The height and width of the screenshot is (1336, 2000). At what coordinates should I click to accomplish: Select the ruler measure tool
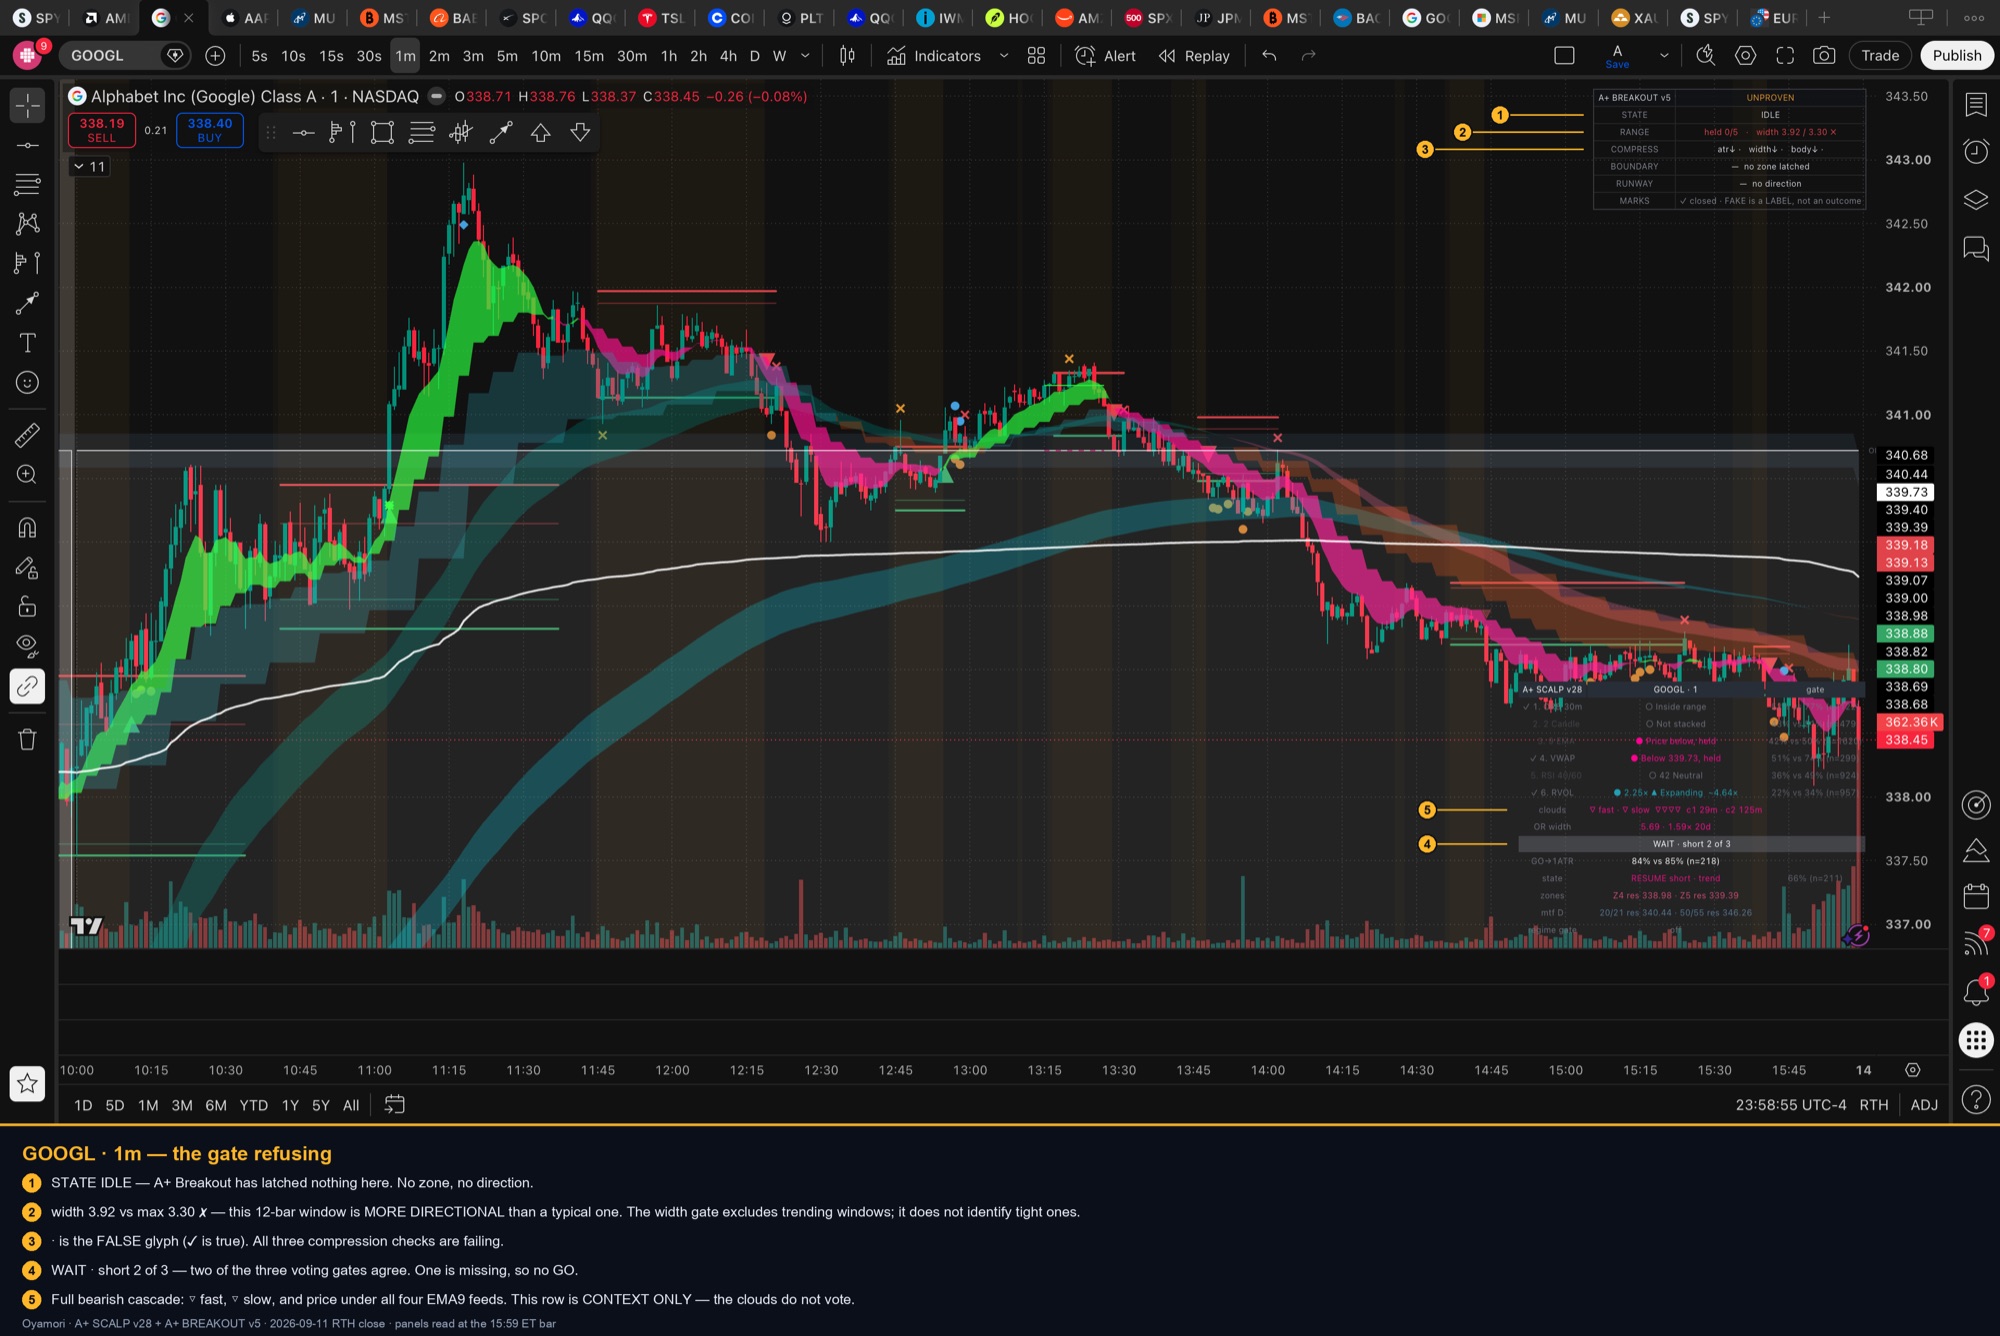coord(27,434)
